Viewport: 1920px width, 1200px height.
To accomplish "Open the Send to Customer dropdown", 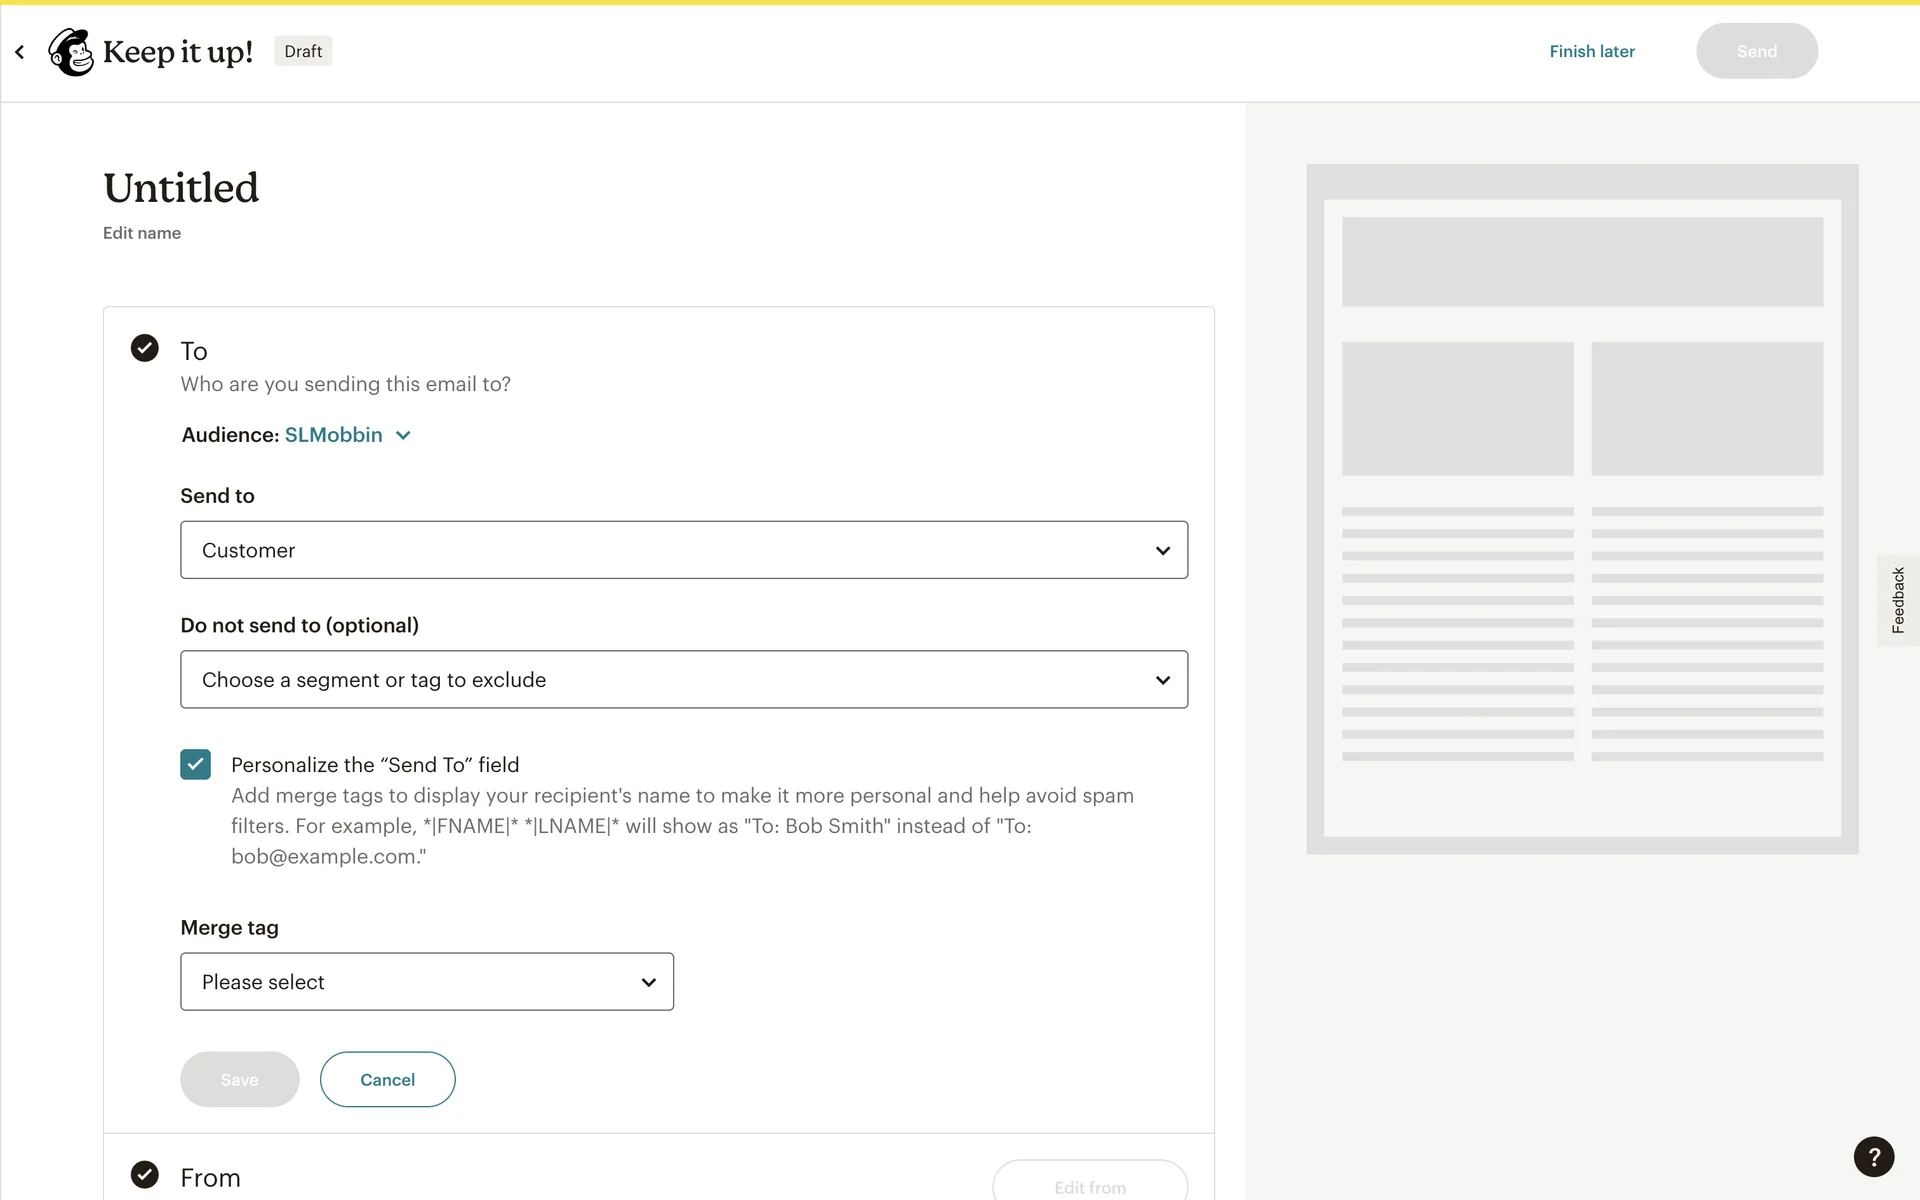I will point(683,550).
